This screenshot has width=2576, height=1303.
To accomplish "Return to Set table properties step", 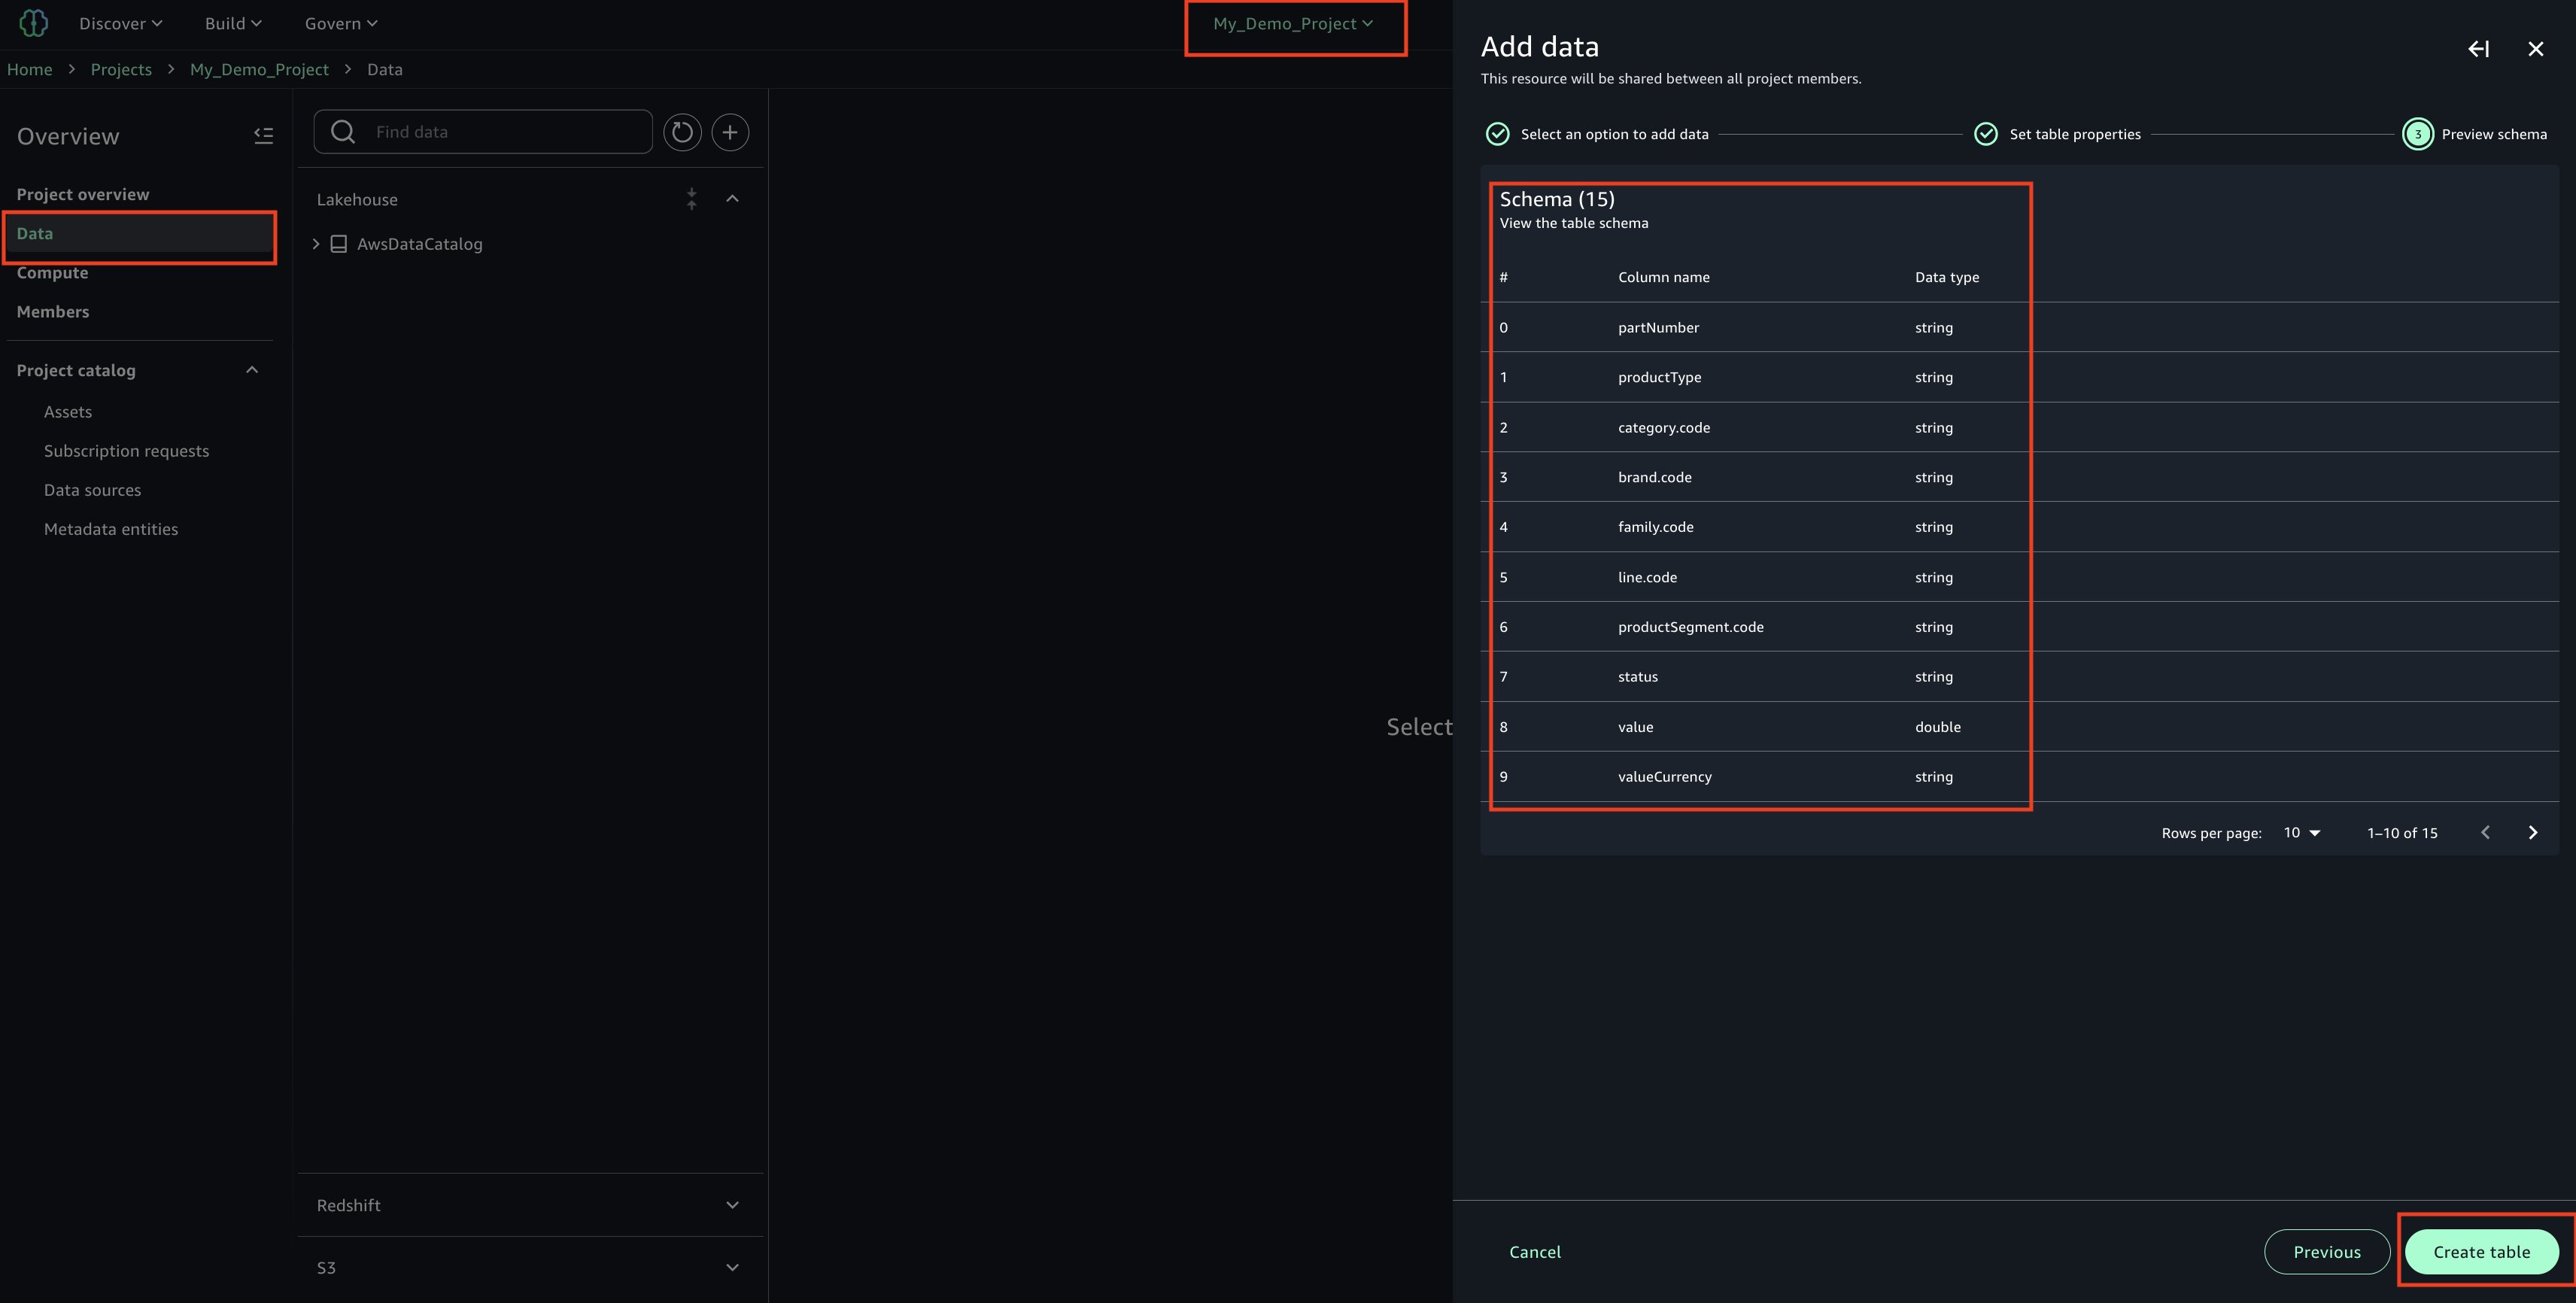I will click(2073, 134).
